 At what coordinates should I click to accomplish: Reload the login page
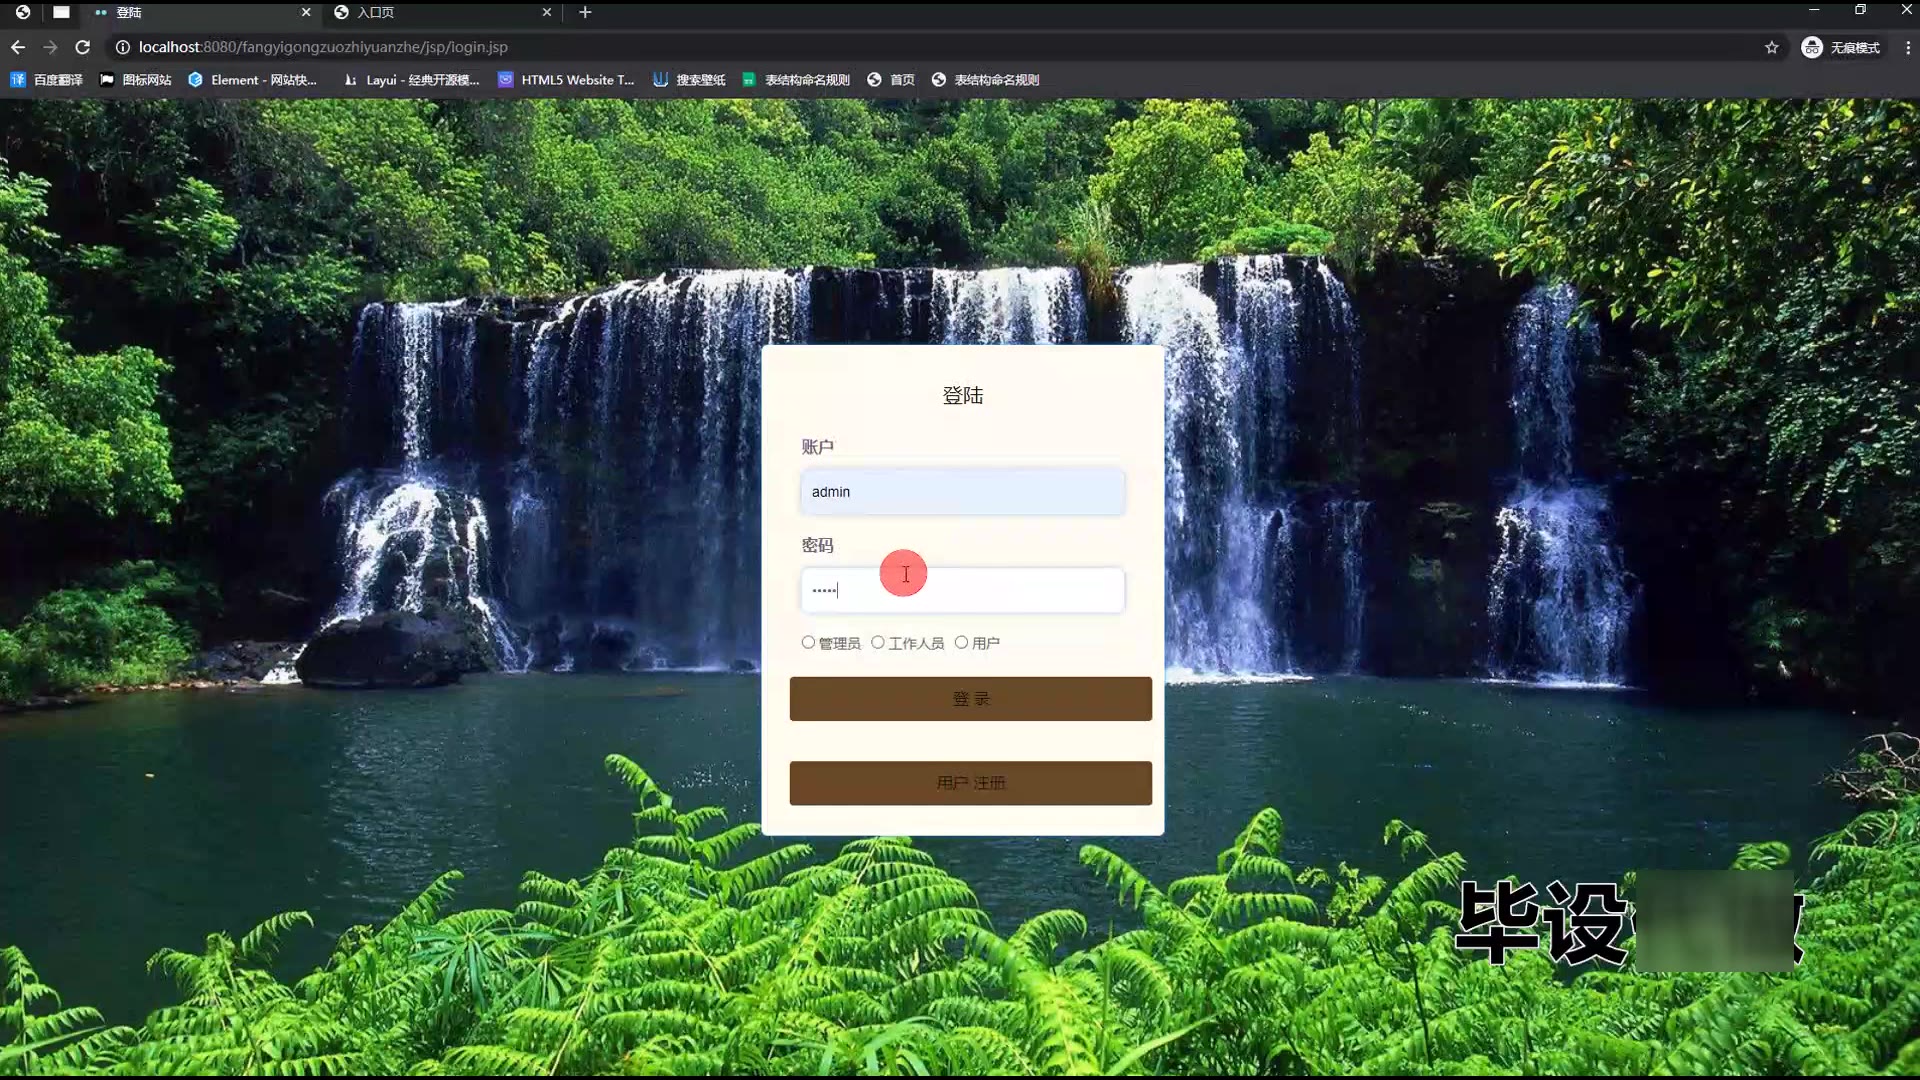coord(83,47)
